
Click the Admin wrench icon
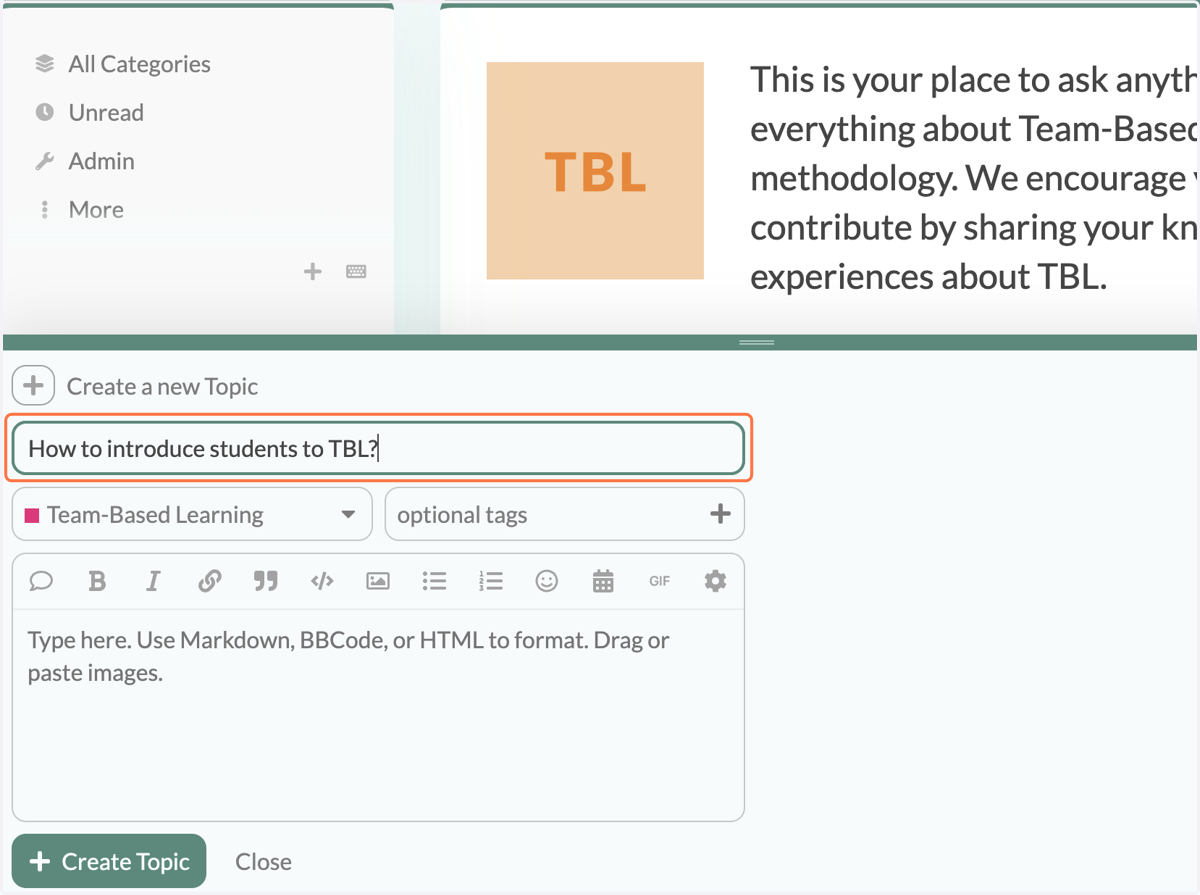44,161
